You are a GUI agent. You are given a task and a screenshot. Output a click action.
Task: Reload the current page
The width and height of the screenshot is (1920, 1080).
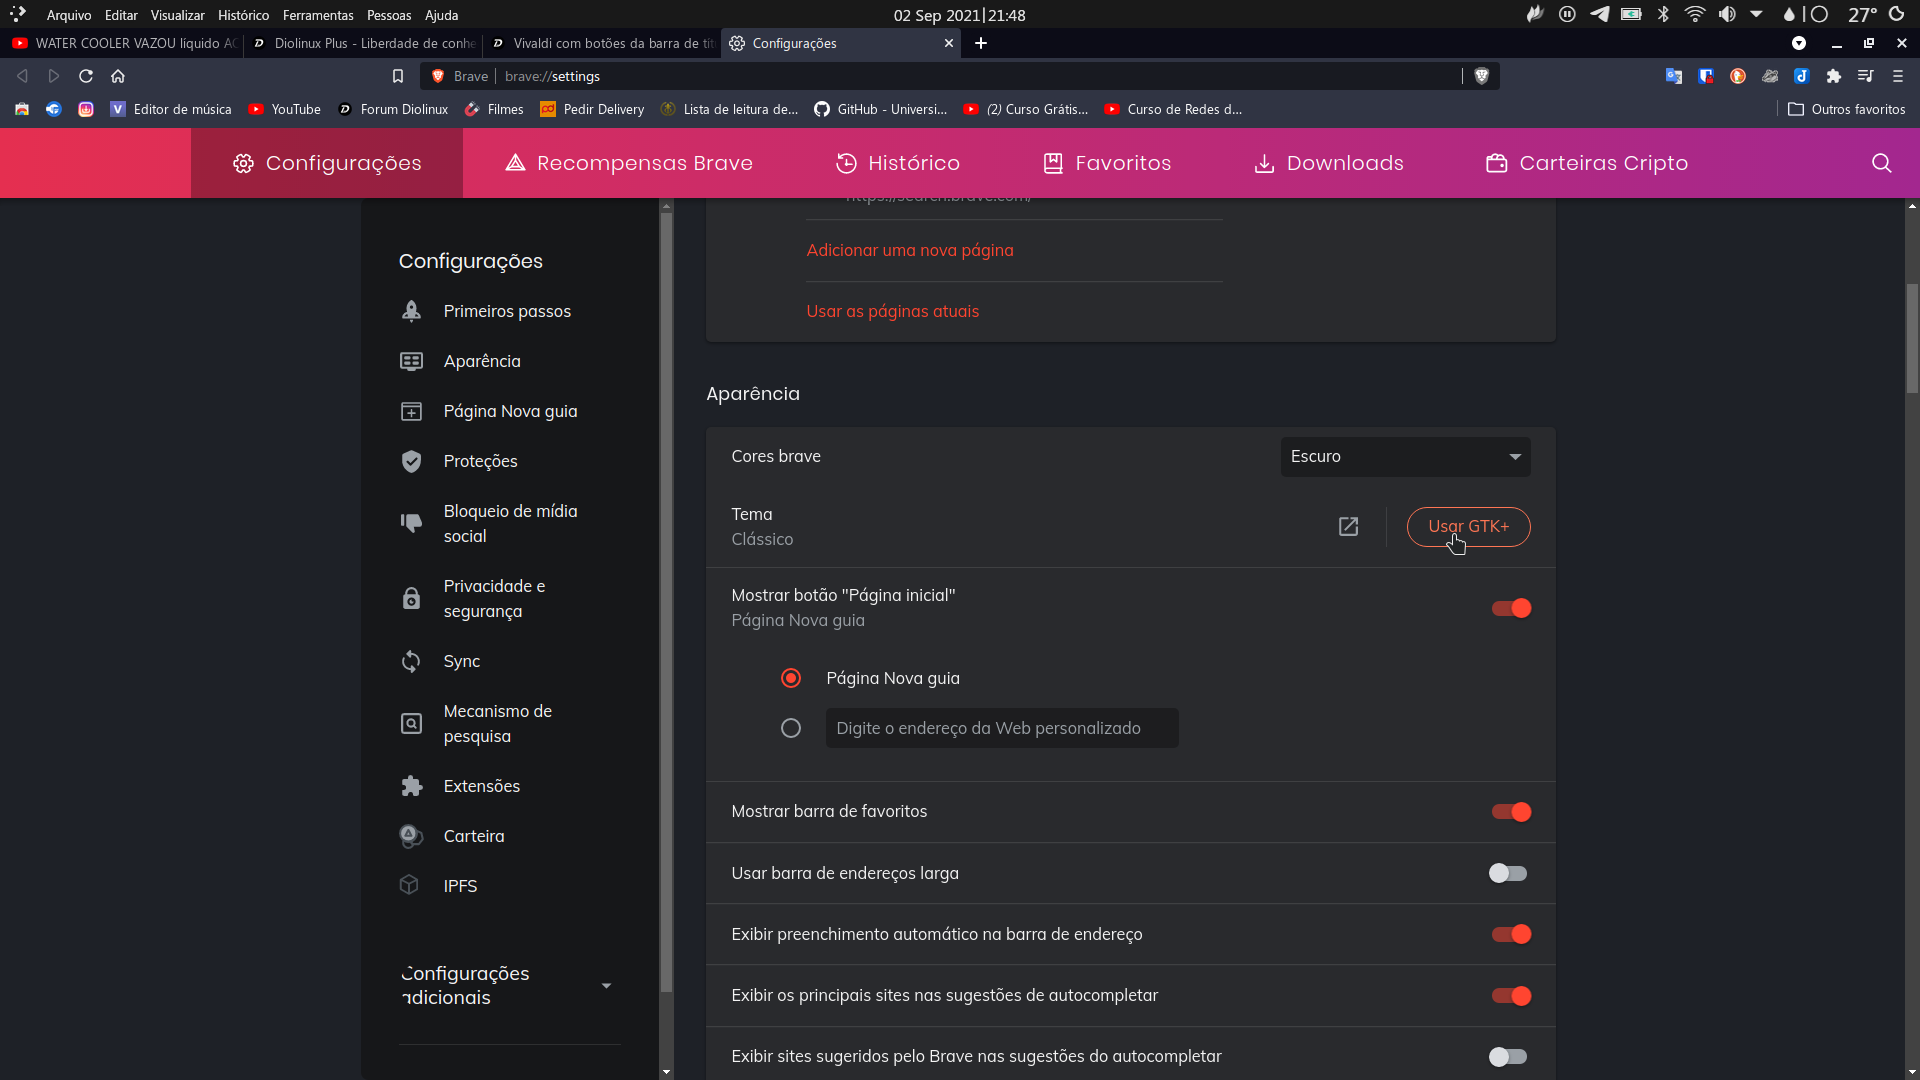click(x=86, y=76)
